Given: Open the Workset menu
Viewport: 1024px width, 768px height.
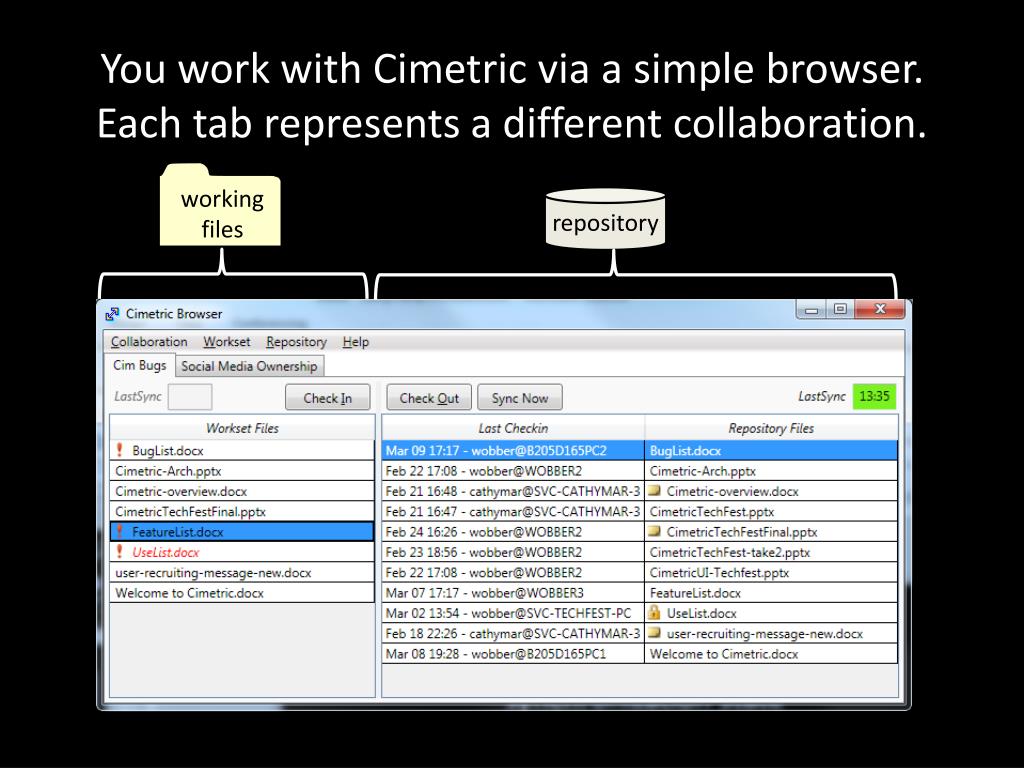Looking at the screenshot, I should click(x=227, y=342).
